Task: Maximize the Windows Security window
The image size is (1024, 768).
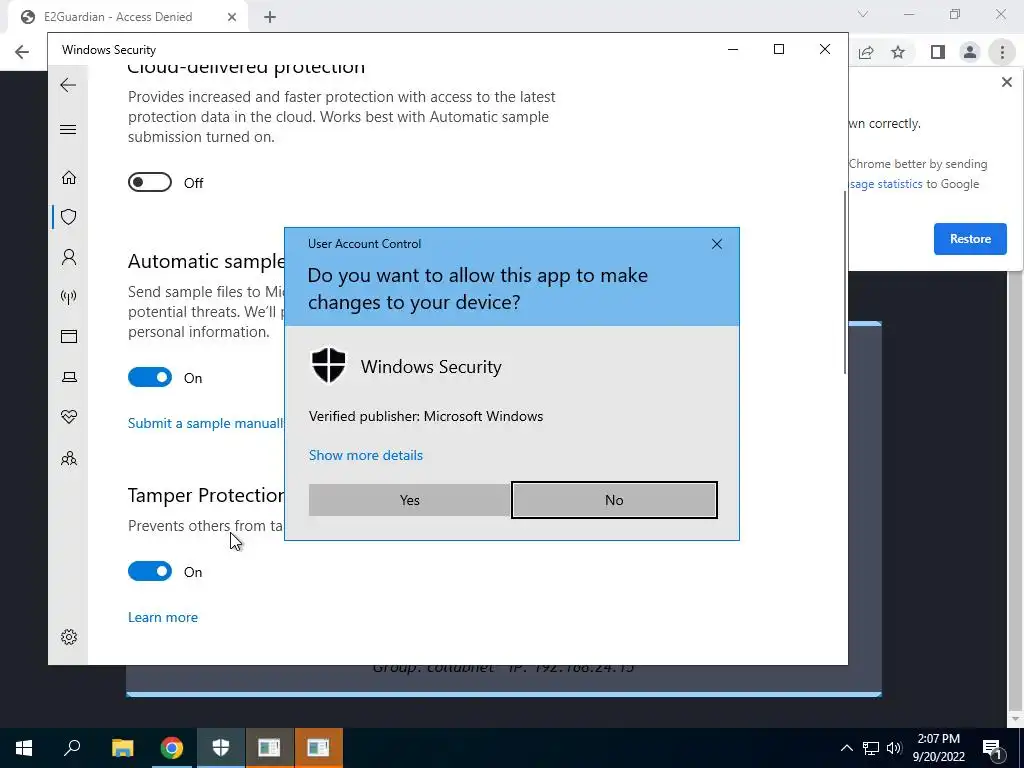Action: click(x=778, y=50)
